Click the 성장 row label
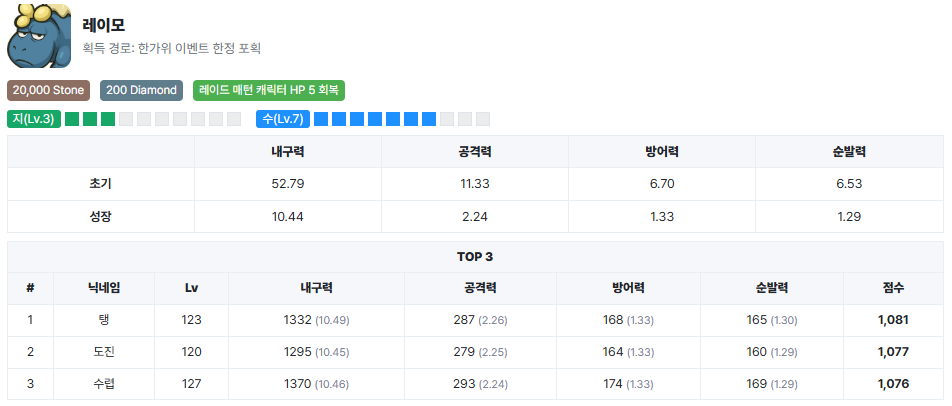Screen dimensions: 952x406 click(101, 216)
